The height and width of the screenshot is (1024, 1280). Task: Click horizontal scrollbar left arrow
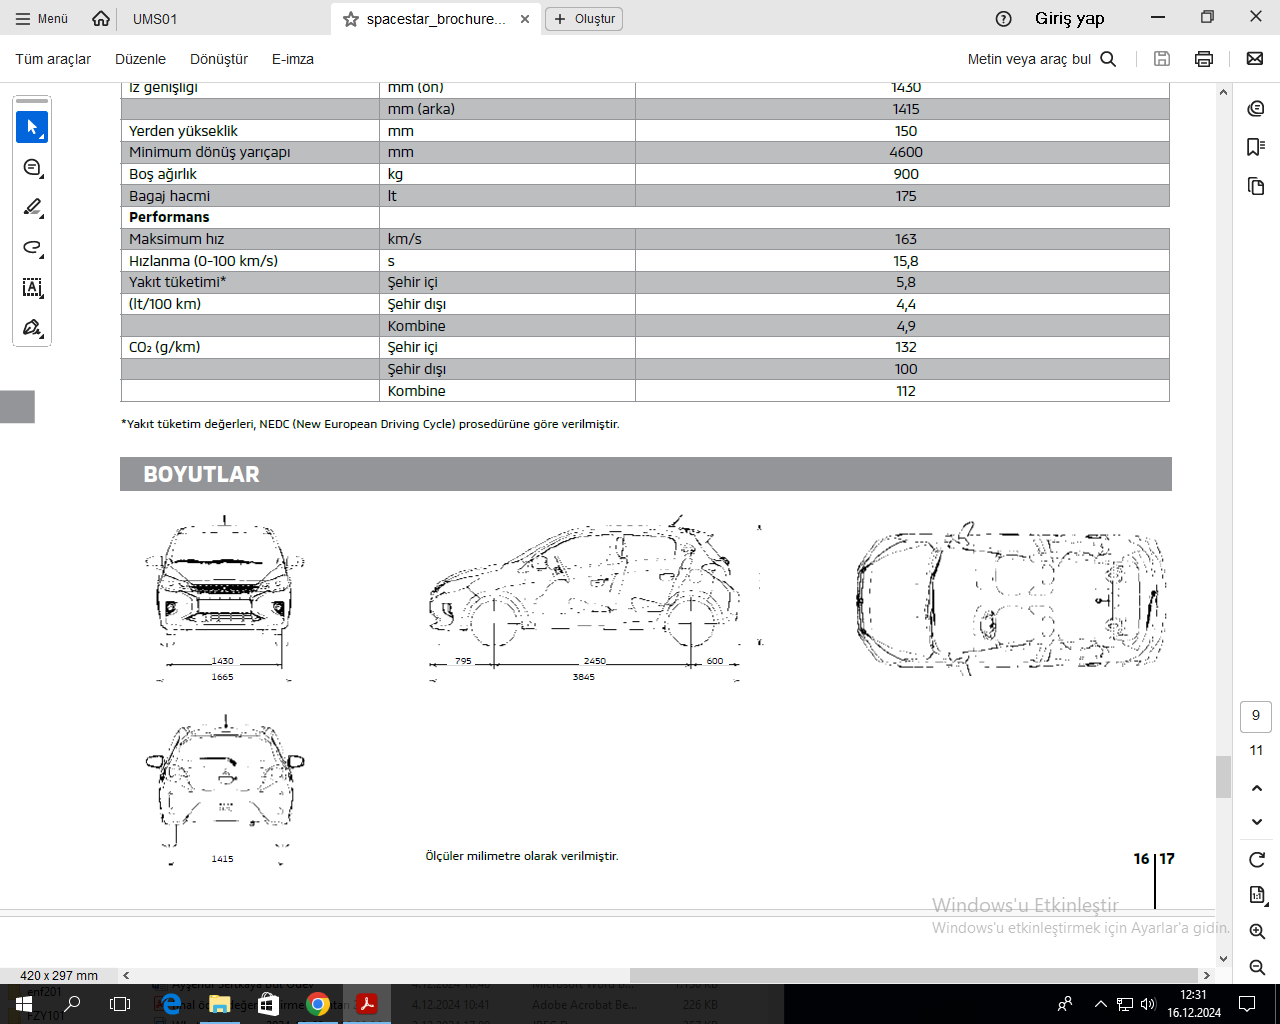(x=126, y=975)
